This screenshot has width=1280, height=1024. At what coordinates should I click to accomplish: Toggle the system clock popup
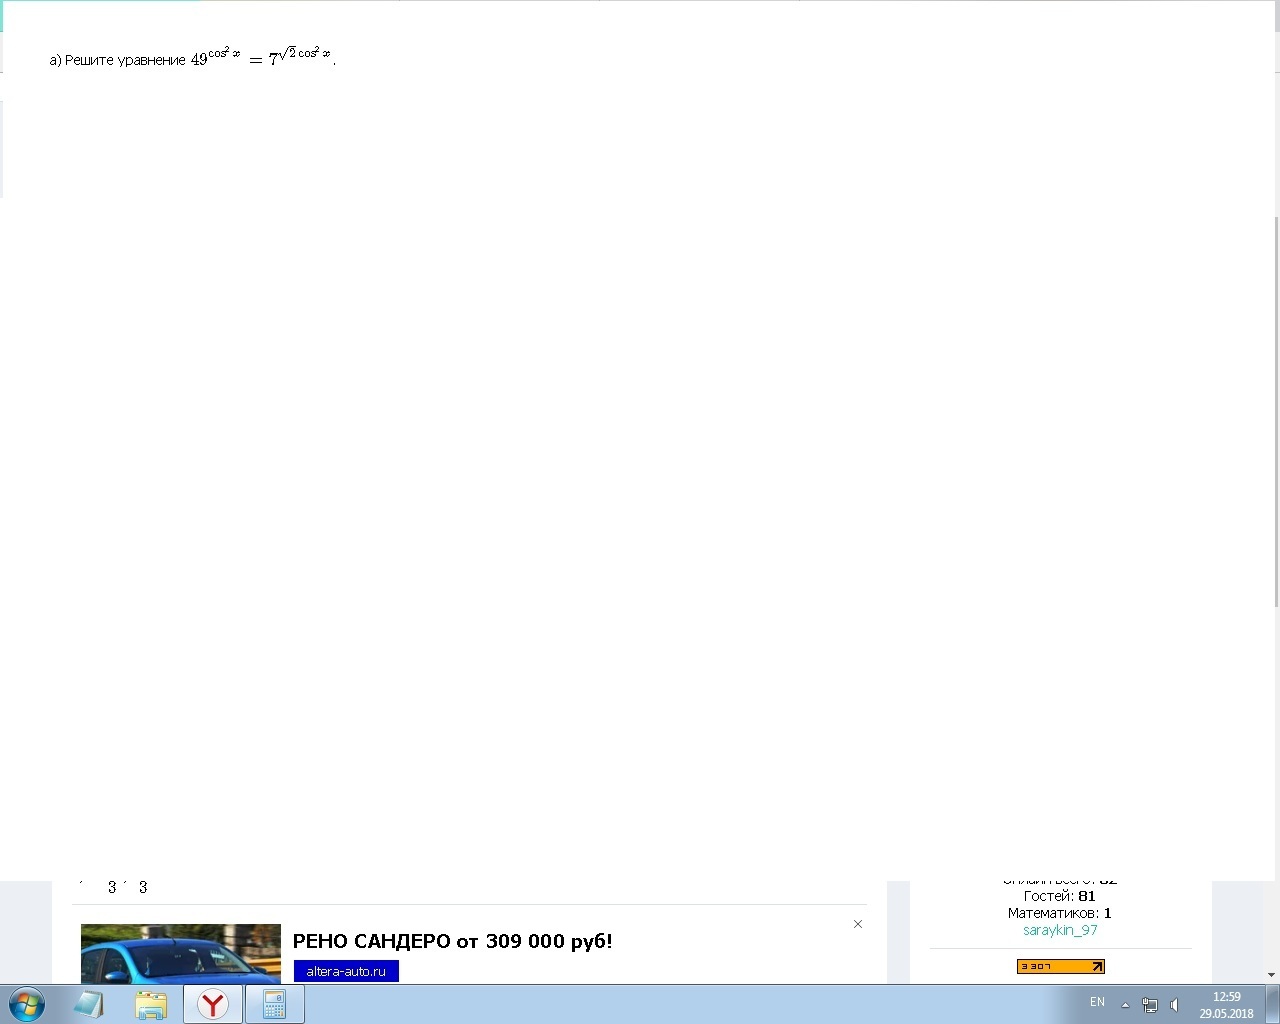pos(1226,1003)
